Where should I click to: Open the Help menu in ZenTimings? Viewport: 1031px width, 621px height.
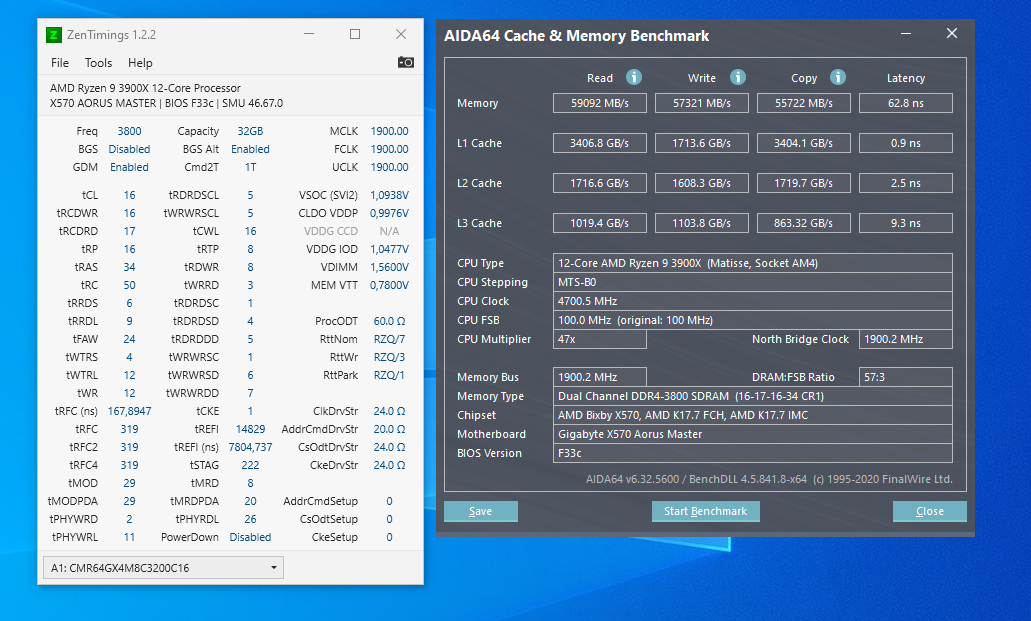click(140, 62)
